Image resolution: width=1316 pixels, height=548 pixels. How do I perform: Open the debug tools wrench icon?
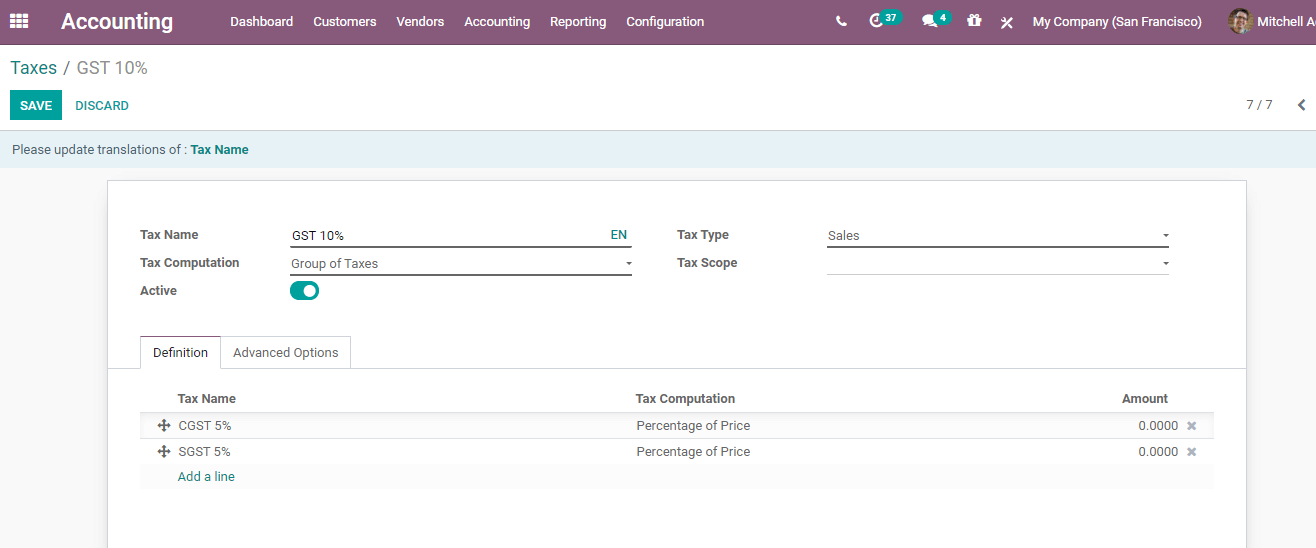click(x=1007, y=22)
